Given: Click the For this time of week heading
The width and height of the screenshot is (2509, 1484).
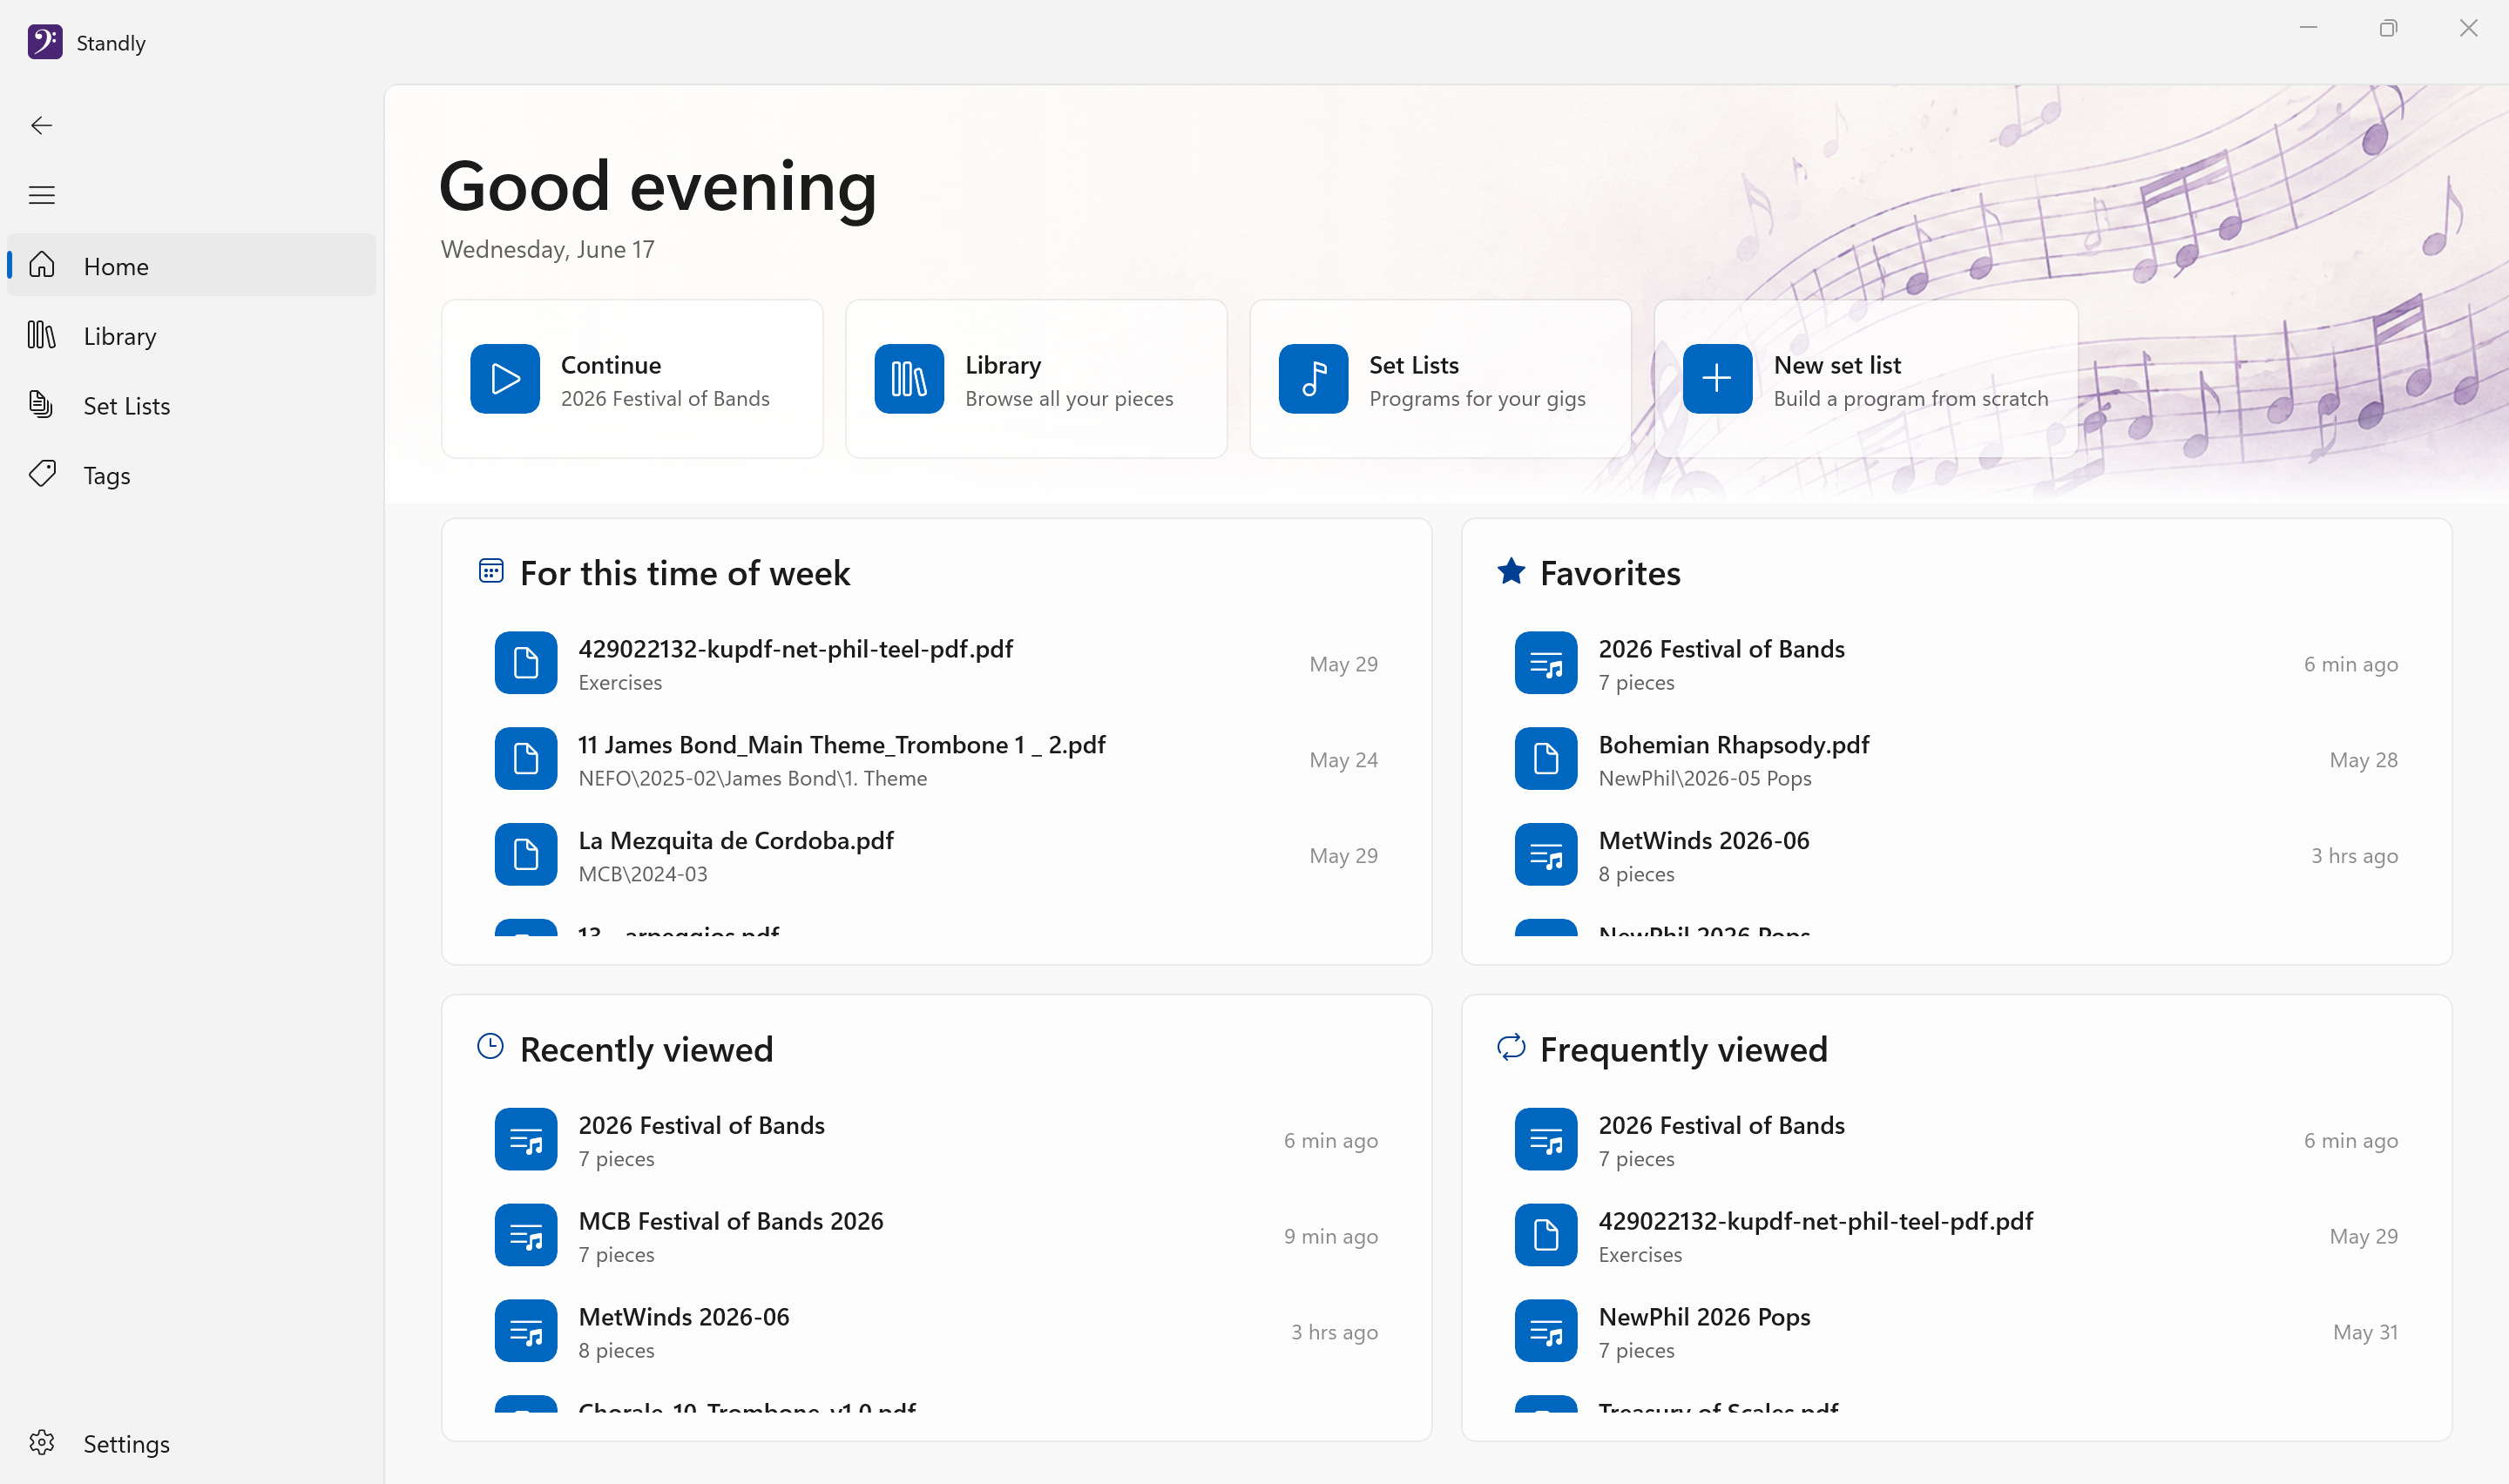Looking at the screenshot, I should click(685, 573).
